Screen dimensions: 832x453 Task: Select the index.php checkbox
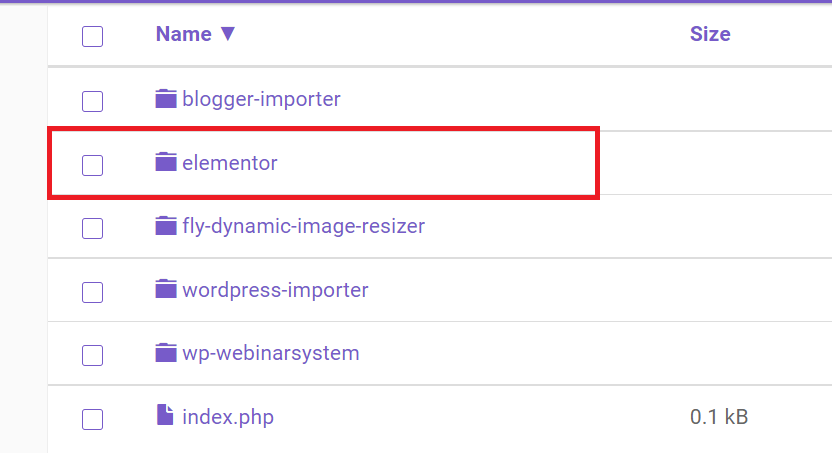92,419
